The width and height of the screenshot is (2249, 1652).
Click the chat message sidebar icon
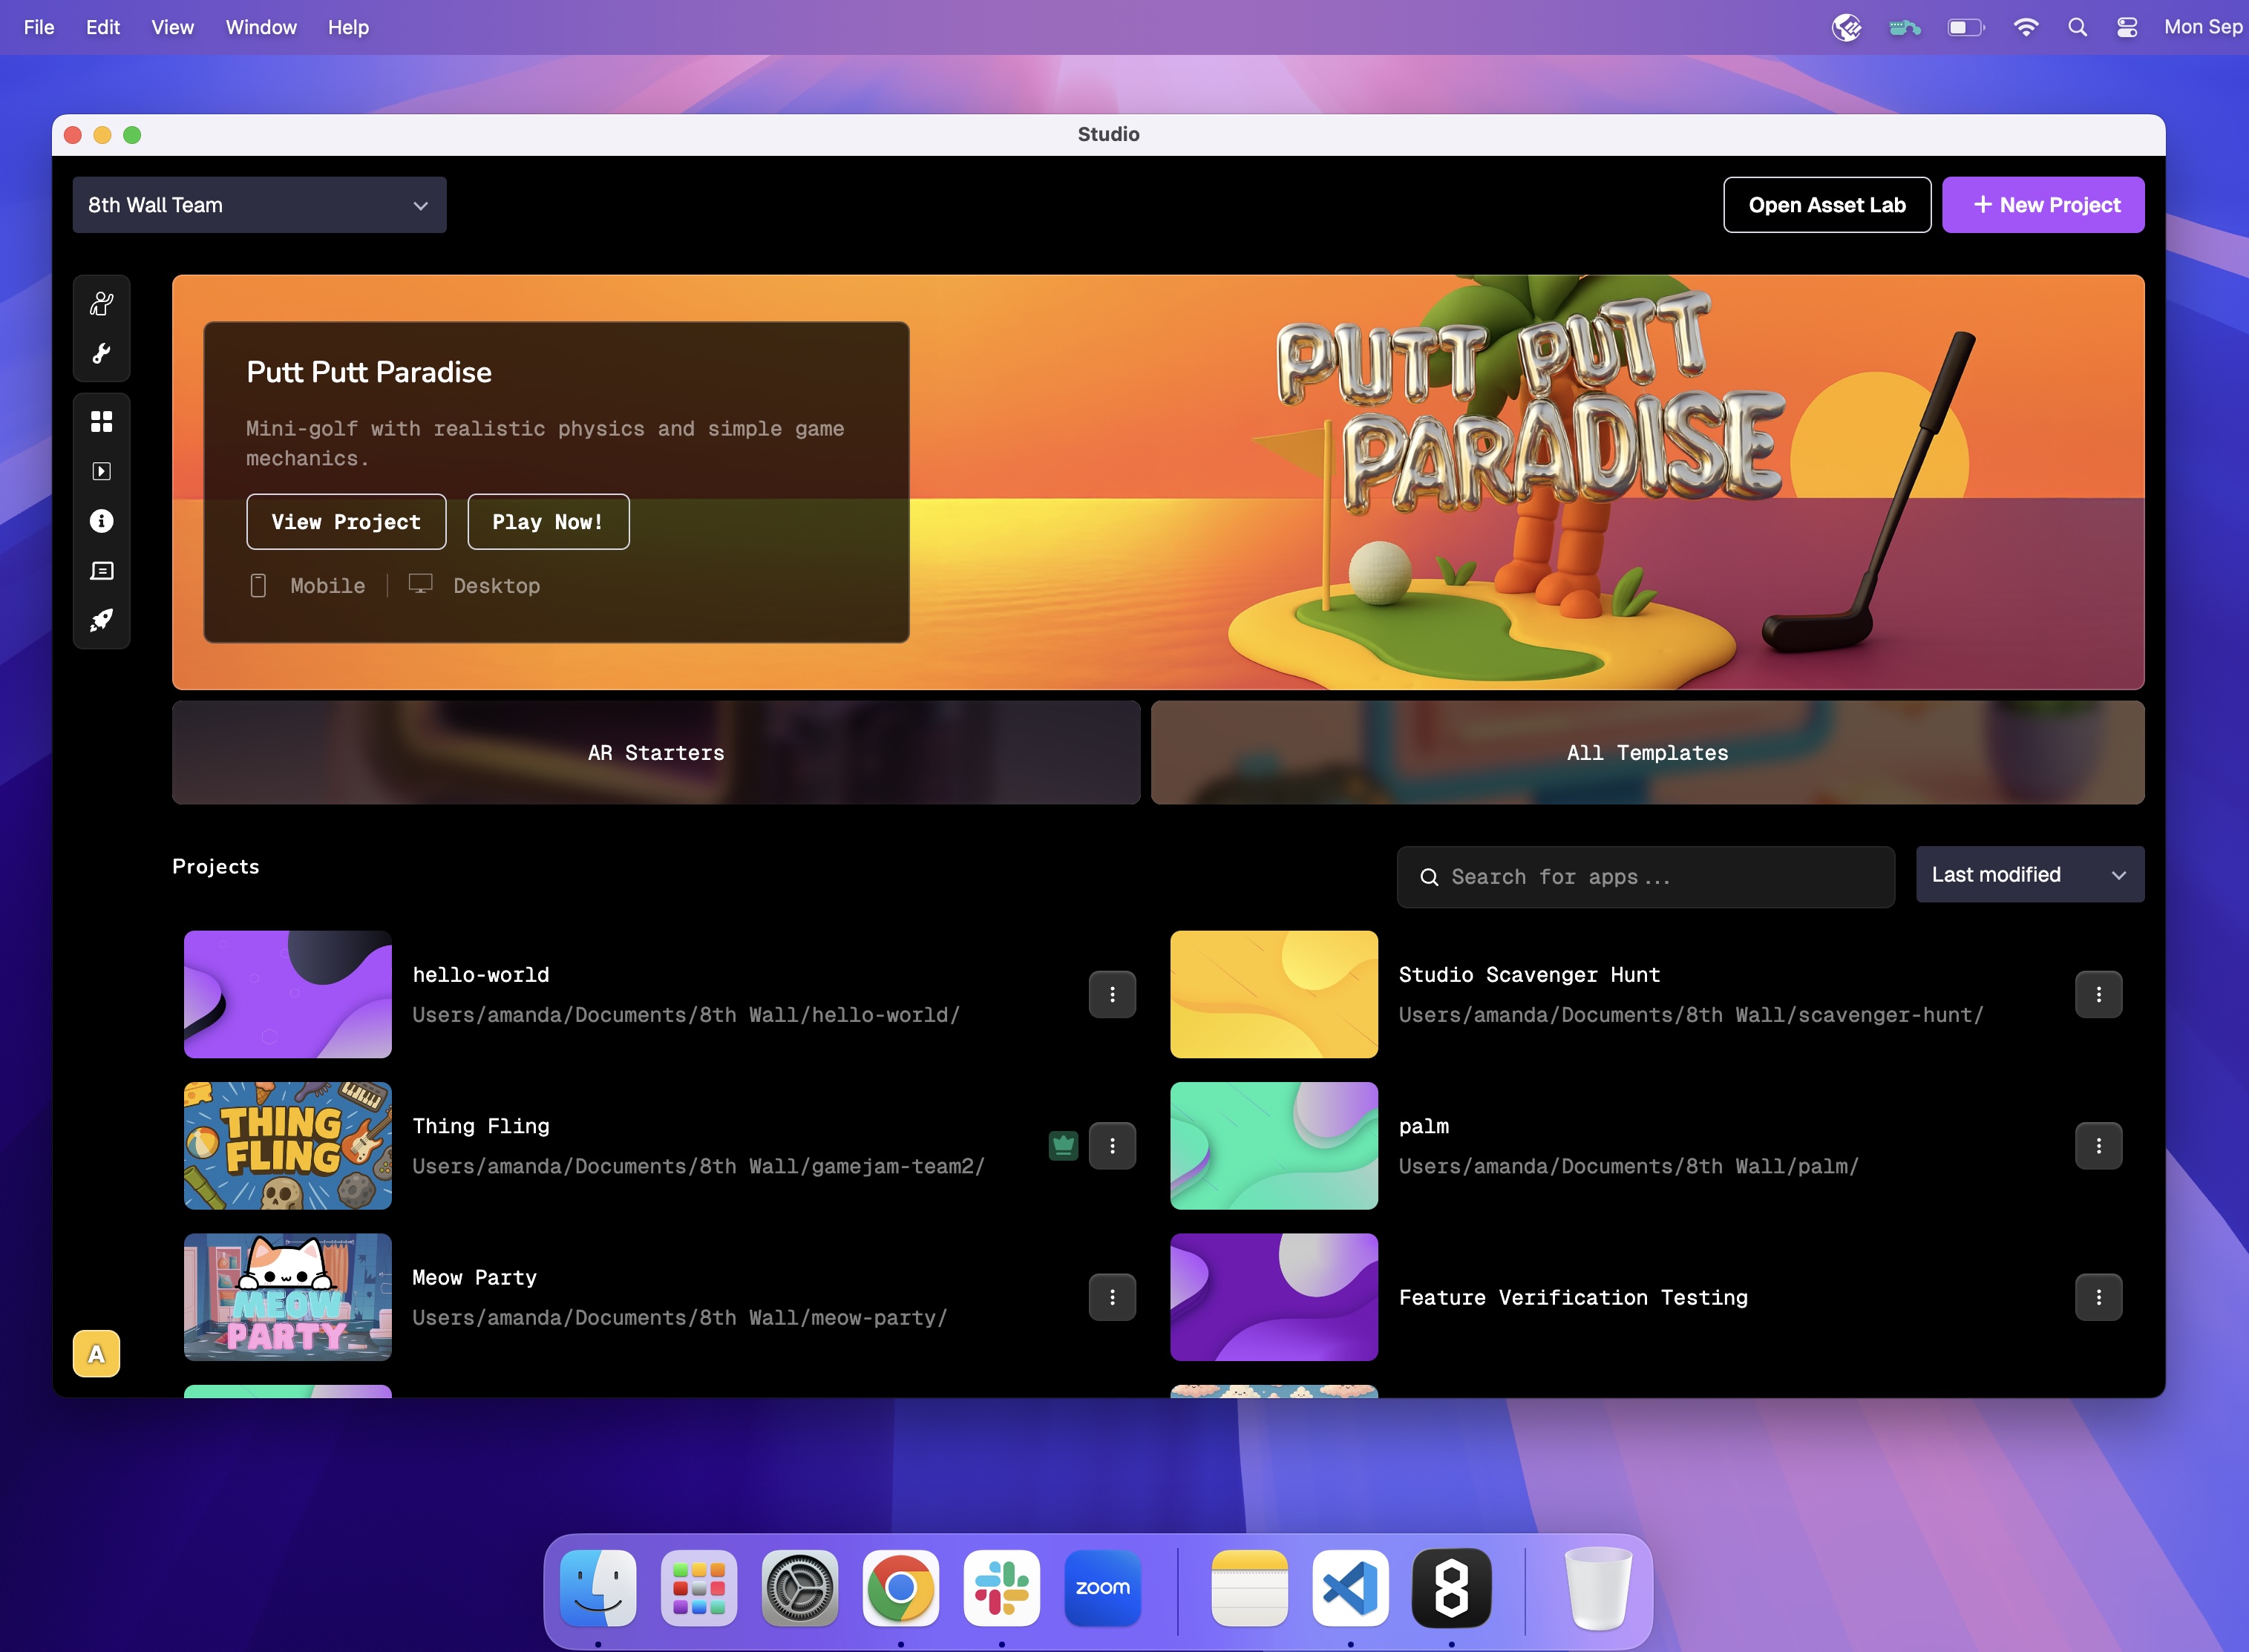coord(101,571)
